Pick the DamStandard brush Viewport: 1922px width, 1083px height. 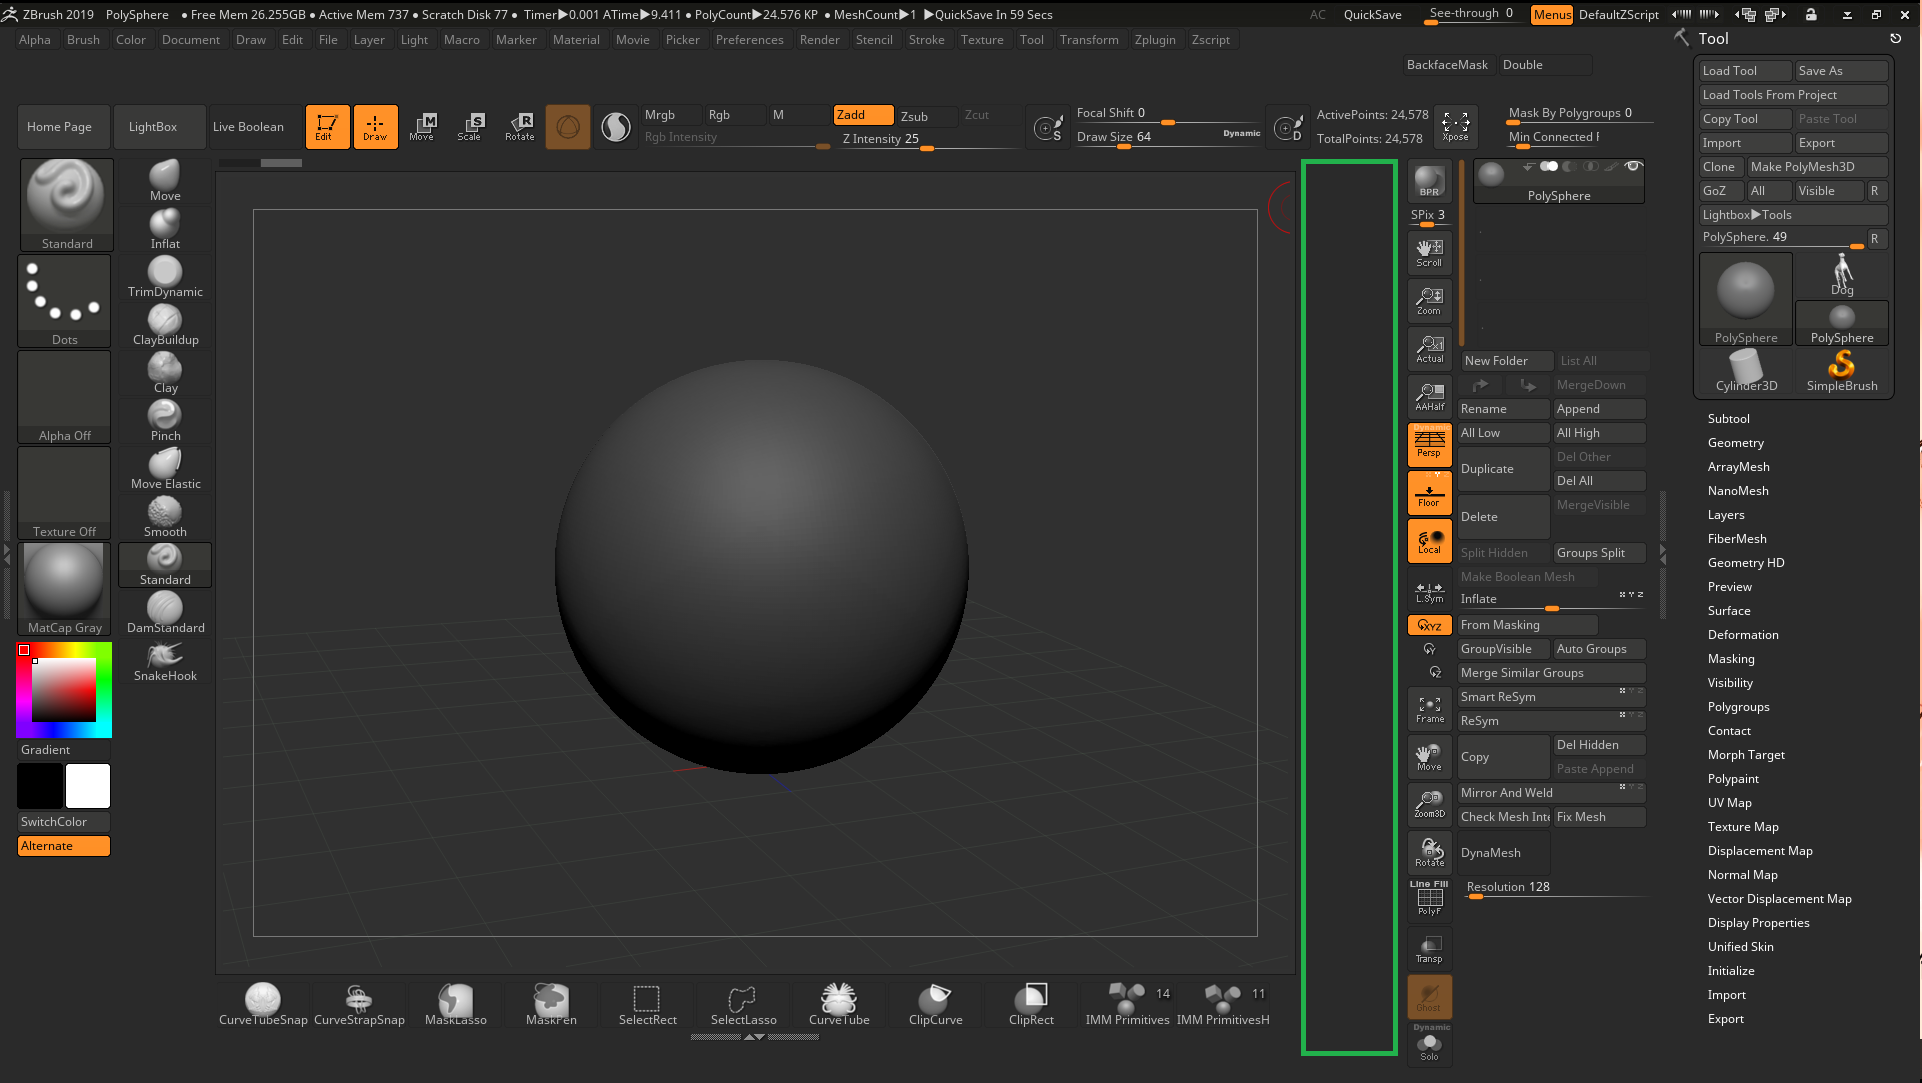click(165, 612)
